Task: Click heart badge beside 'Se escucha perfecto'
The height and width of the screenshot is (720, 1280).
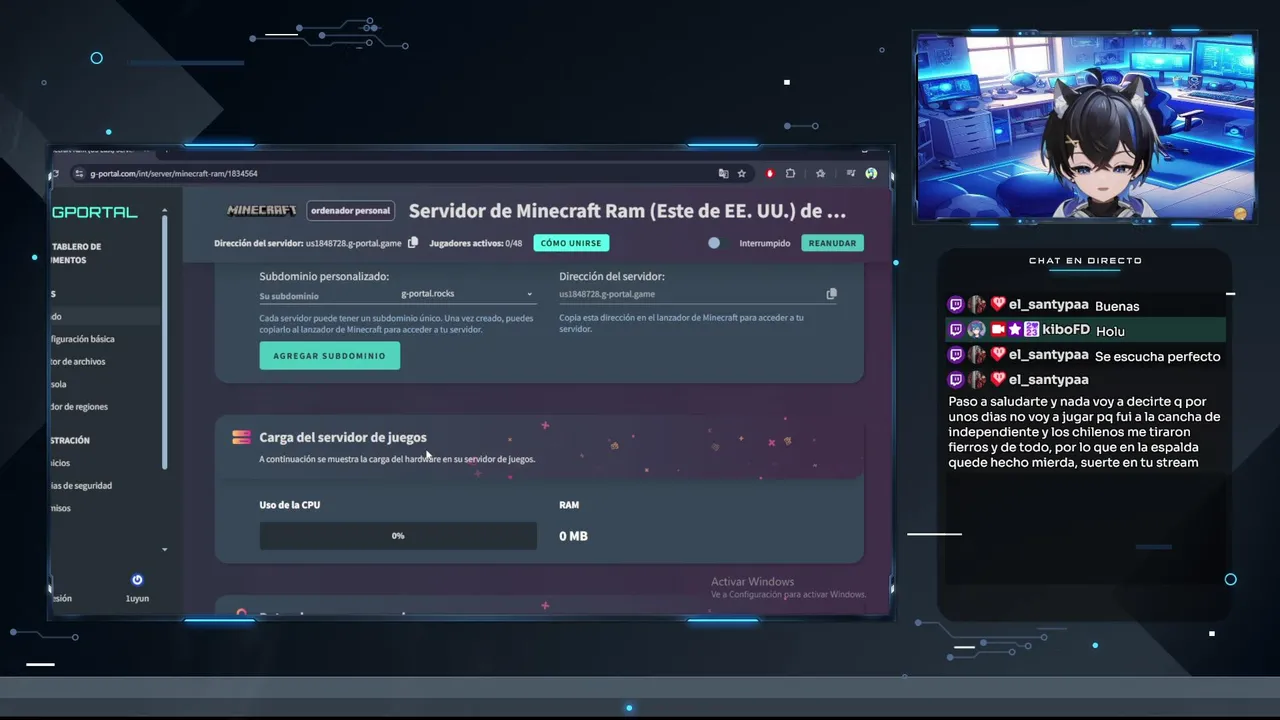Action: (x=998, y=354)
